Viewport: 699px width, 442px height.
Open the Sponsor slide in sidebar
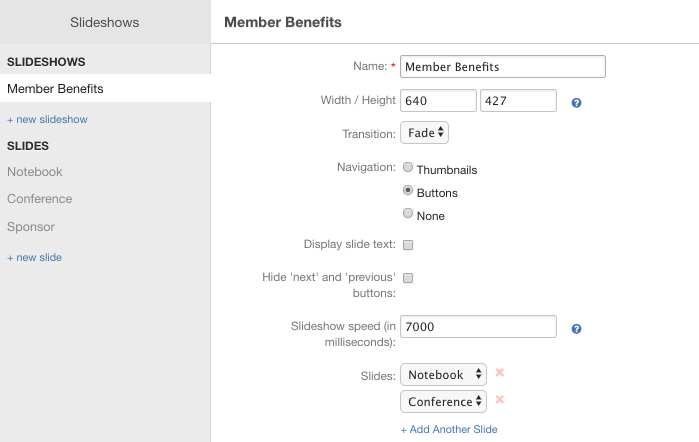coord(31,227)
